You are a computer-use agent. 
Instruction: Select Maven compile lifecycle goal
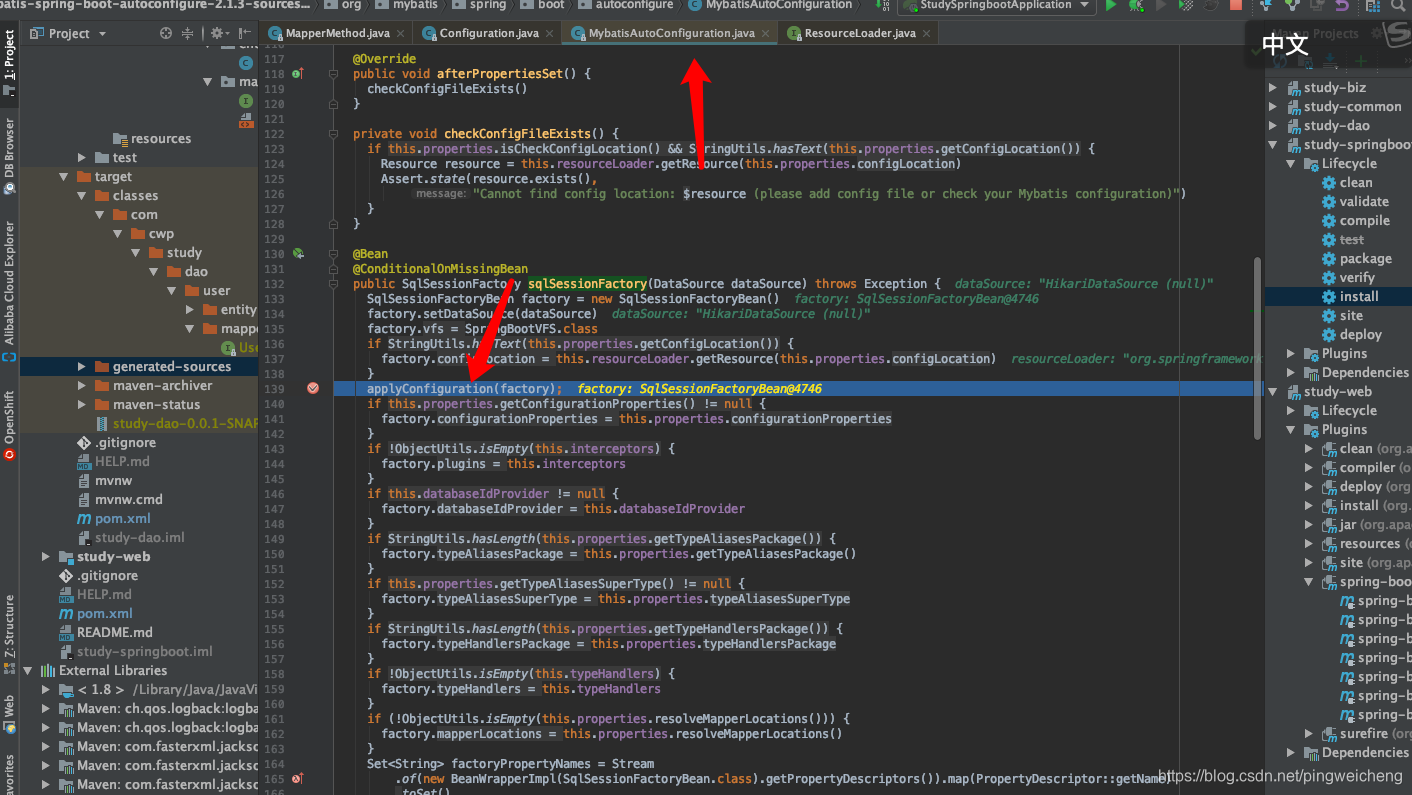pyautogui.click(x=1365, y=221)
